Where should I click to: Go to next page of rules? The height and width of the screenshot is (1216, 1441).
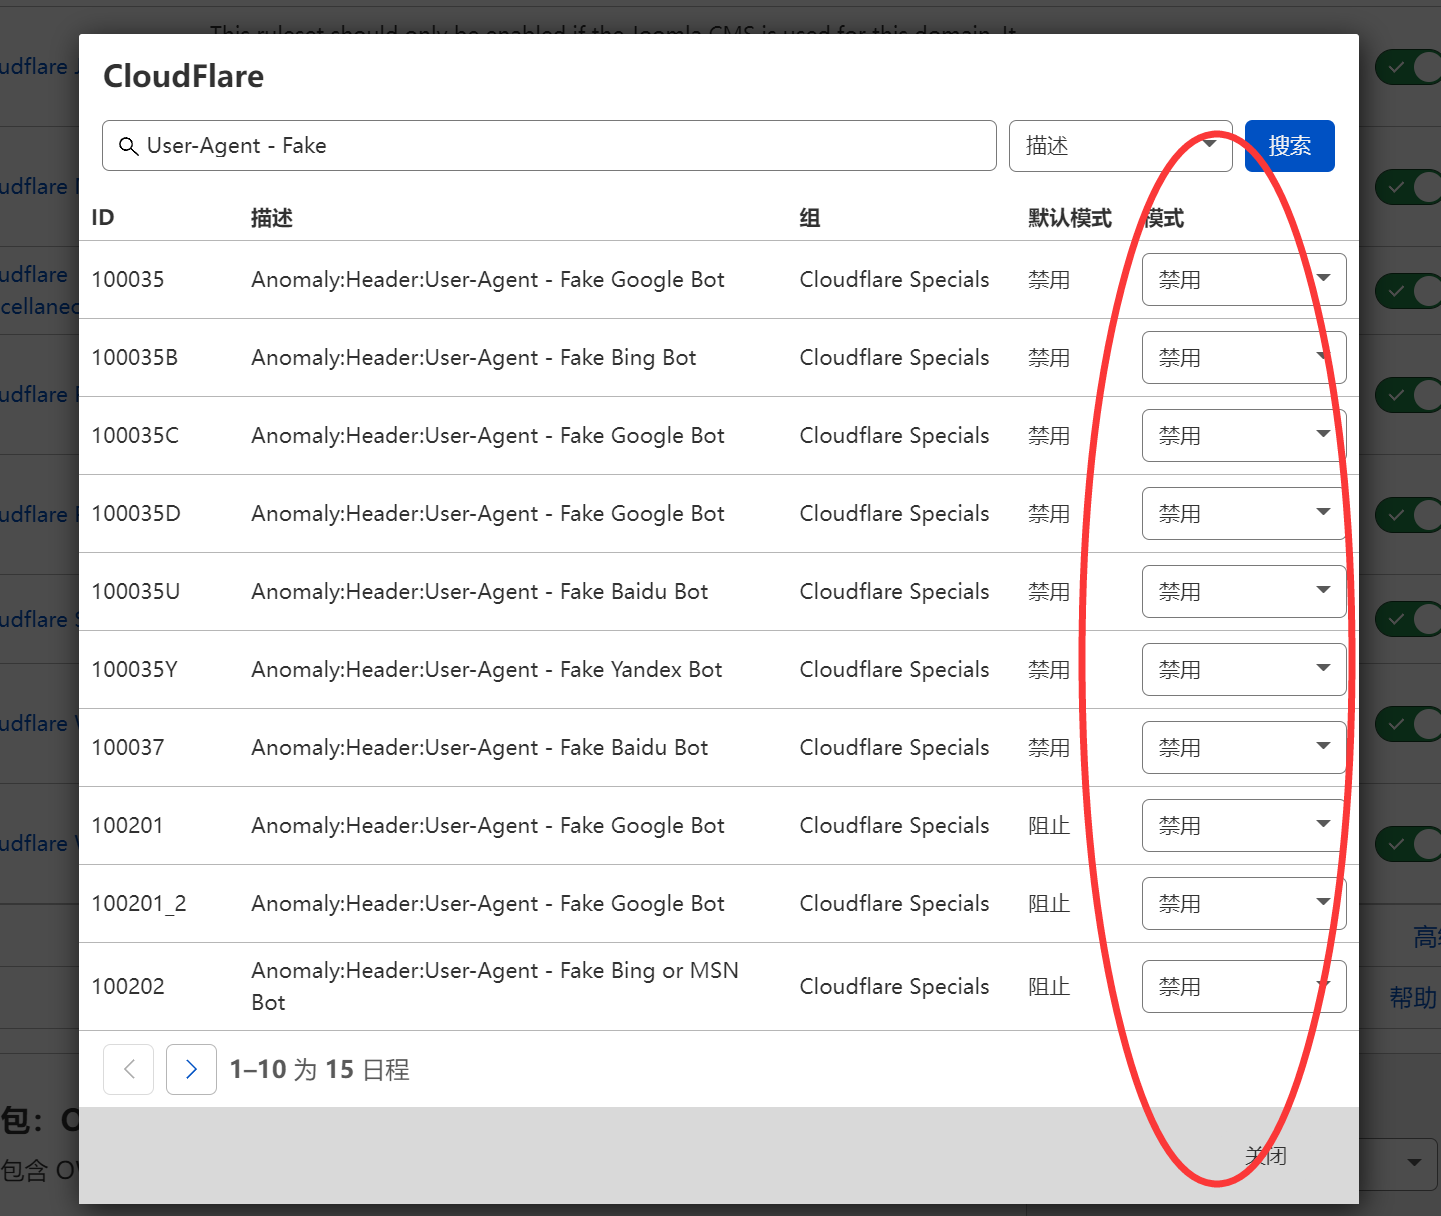coord(191,1069)
